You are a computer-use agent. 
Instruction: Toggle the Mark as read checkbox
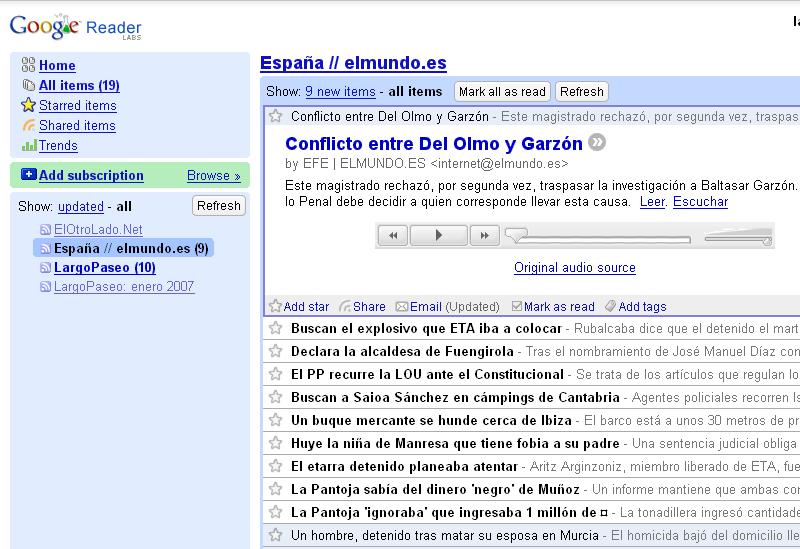pos(516,307)
